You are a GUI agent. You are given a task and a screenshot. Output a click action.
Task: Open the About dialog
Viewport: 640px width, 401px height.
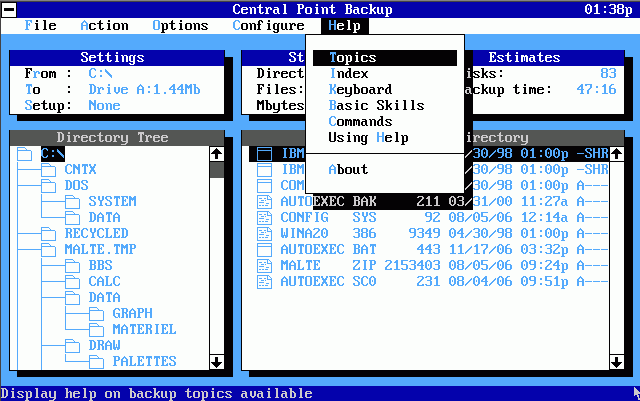(348, 169)
